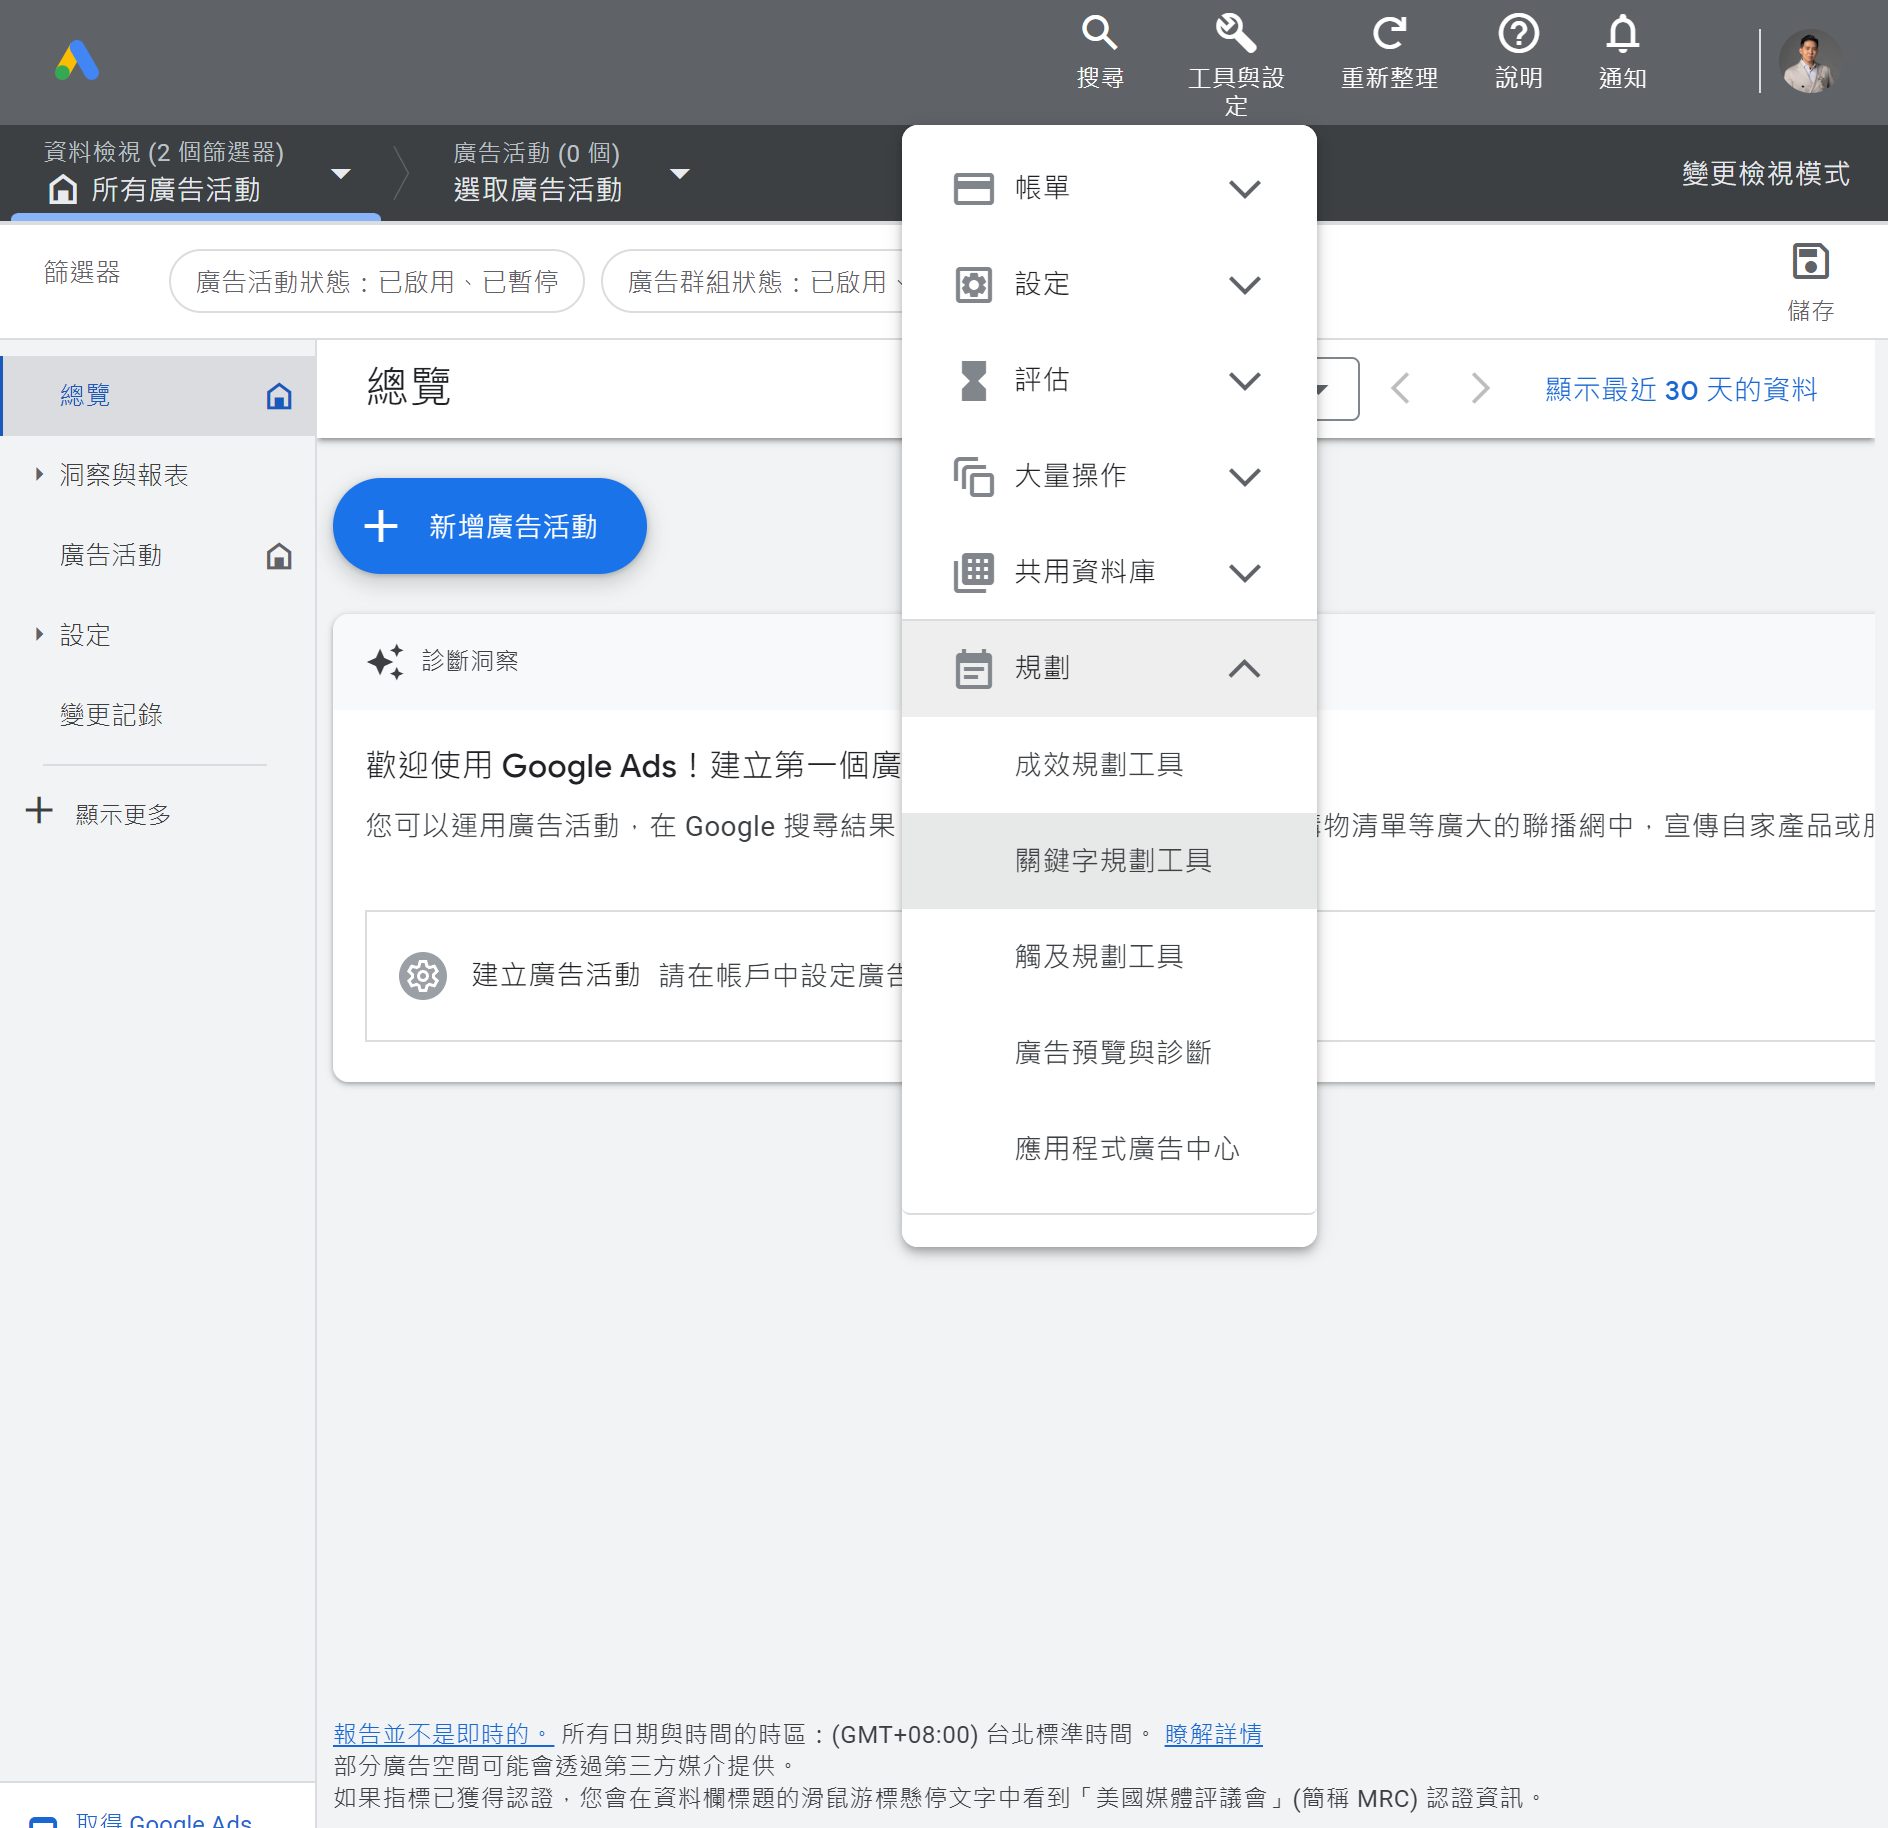The width and height of the screenshot is (1888, 1828).
Task: Click the Google Ads logo
Action: [x=77, y=61]
